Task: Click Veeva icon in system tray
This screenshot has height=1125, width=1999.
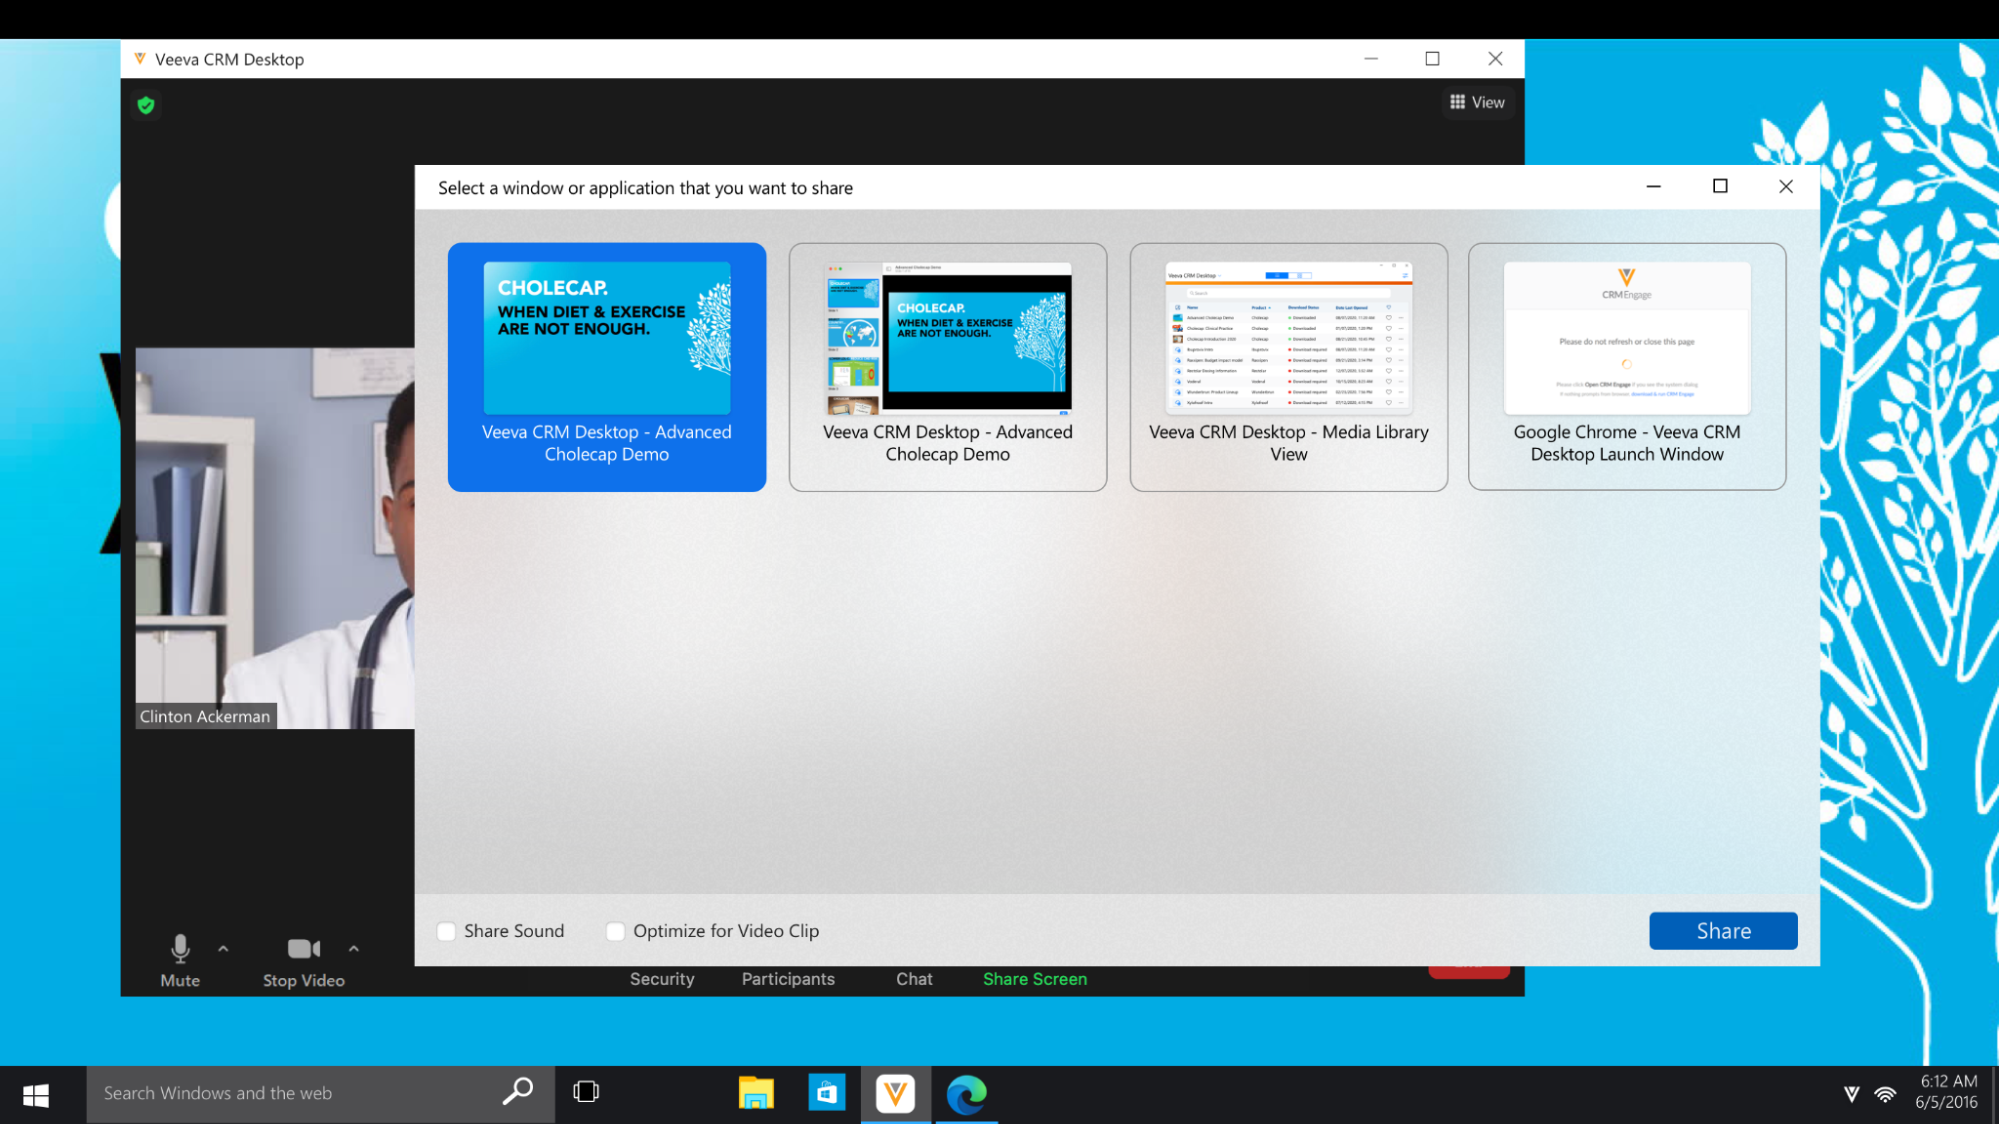Action: 1851,1094
